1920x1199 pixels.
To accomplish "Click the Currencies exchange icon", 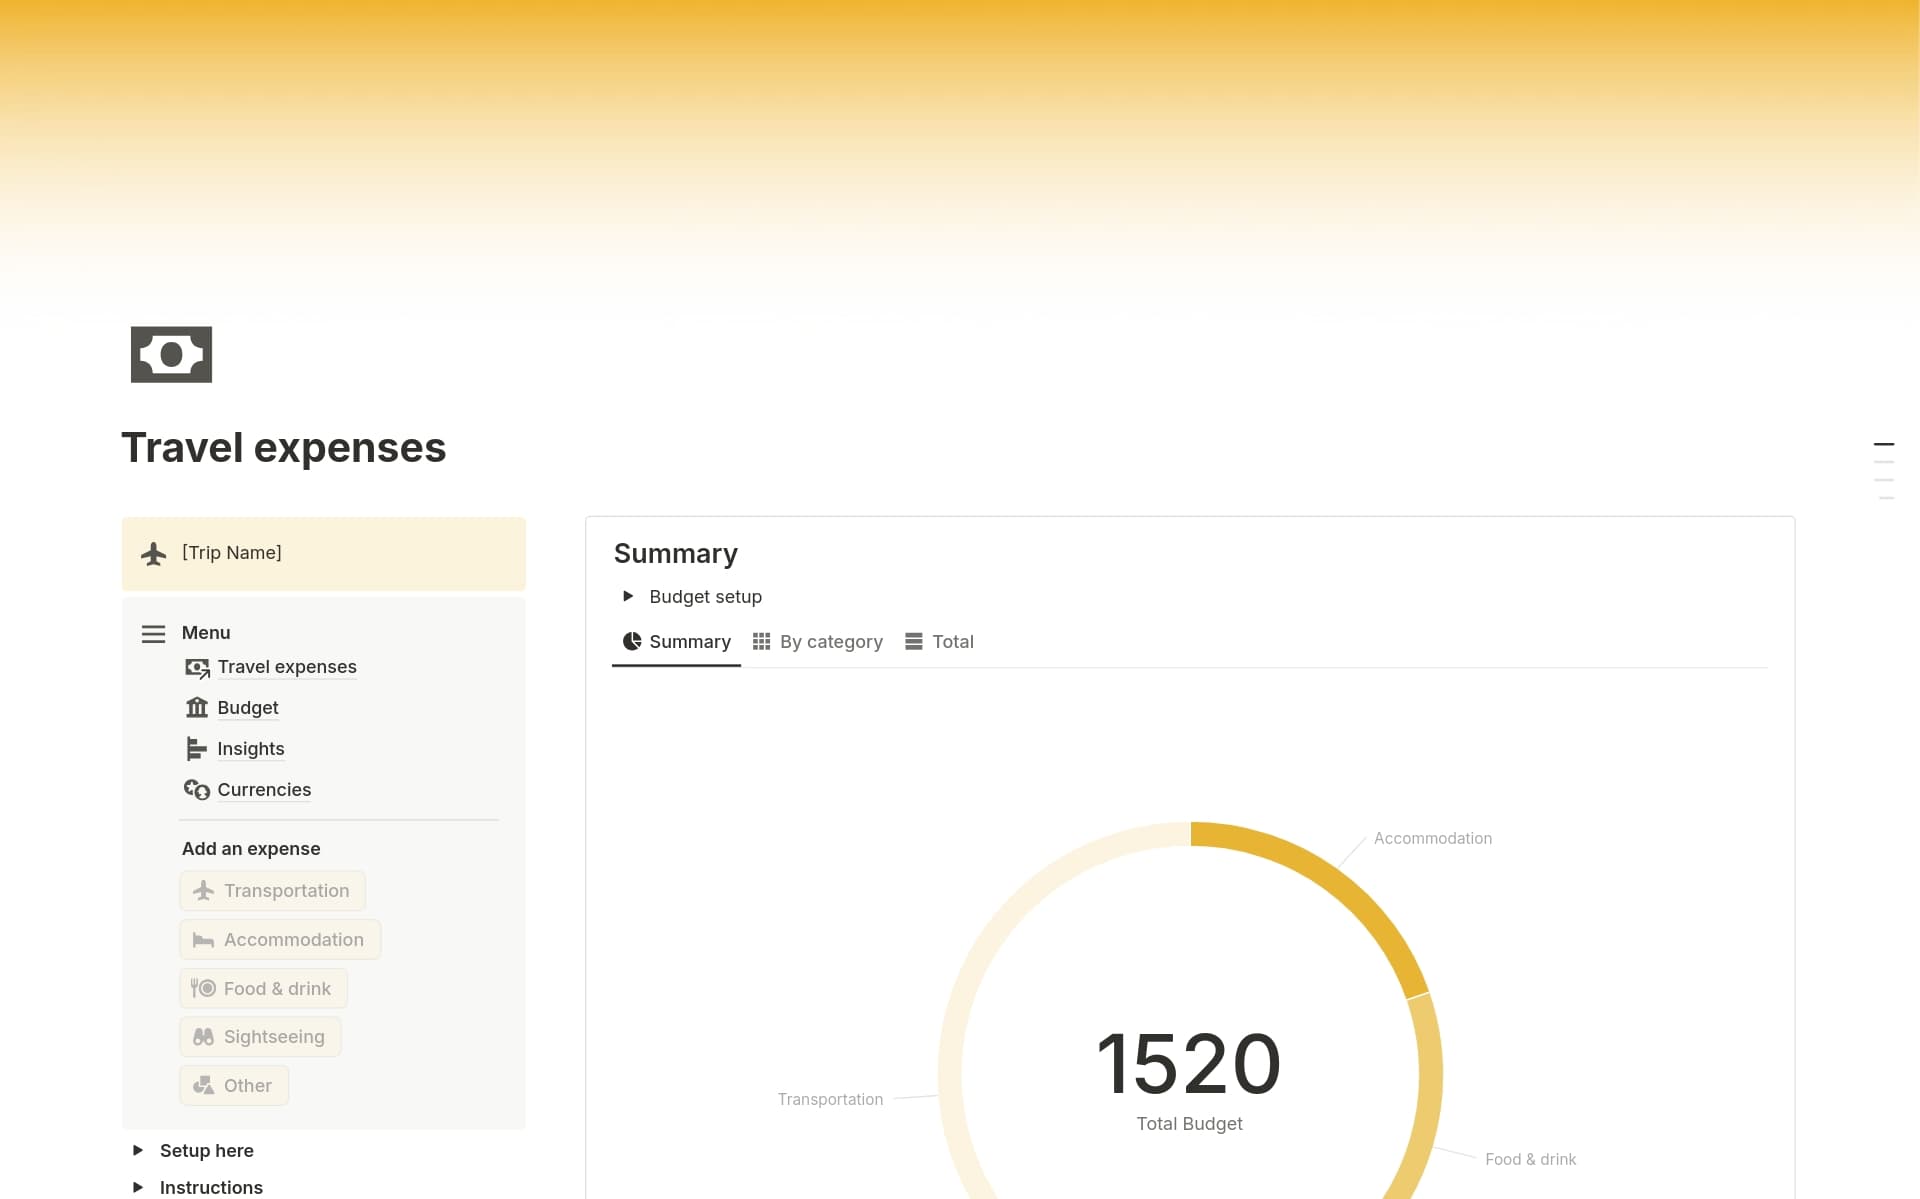I will coord(197,789).
